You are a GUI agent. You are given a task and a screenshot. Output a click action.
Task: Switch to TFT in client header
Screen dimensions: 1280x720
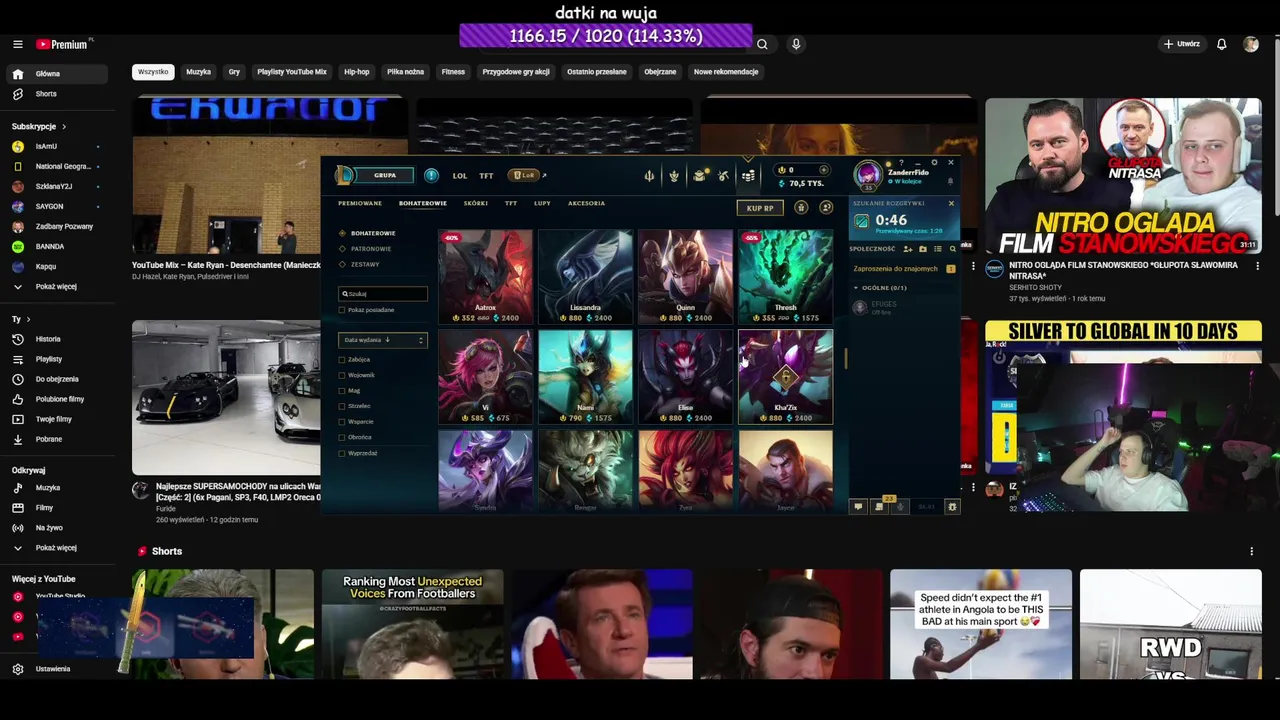486,176
